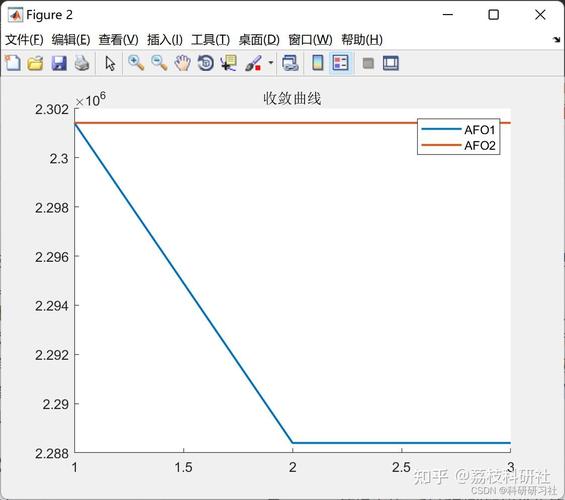The width and height of the screenshot is (565, 500).
Task: Click the New Figure toolbar icon
Action: pos(13,63)
